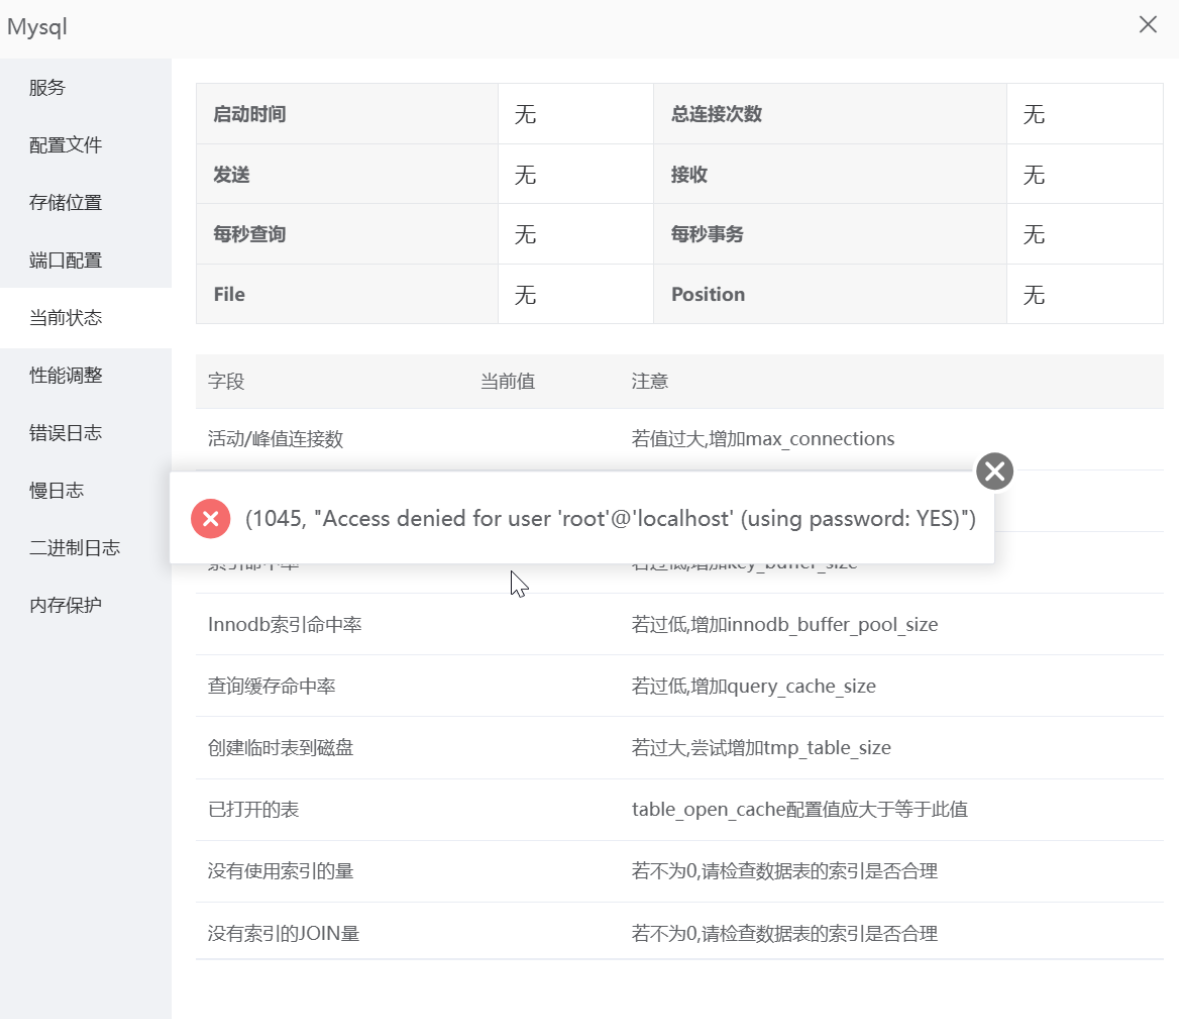Click the 启动时间 label cell

(x=347, y=114)
